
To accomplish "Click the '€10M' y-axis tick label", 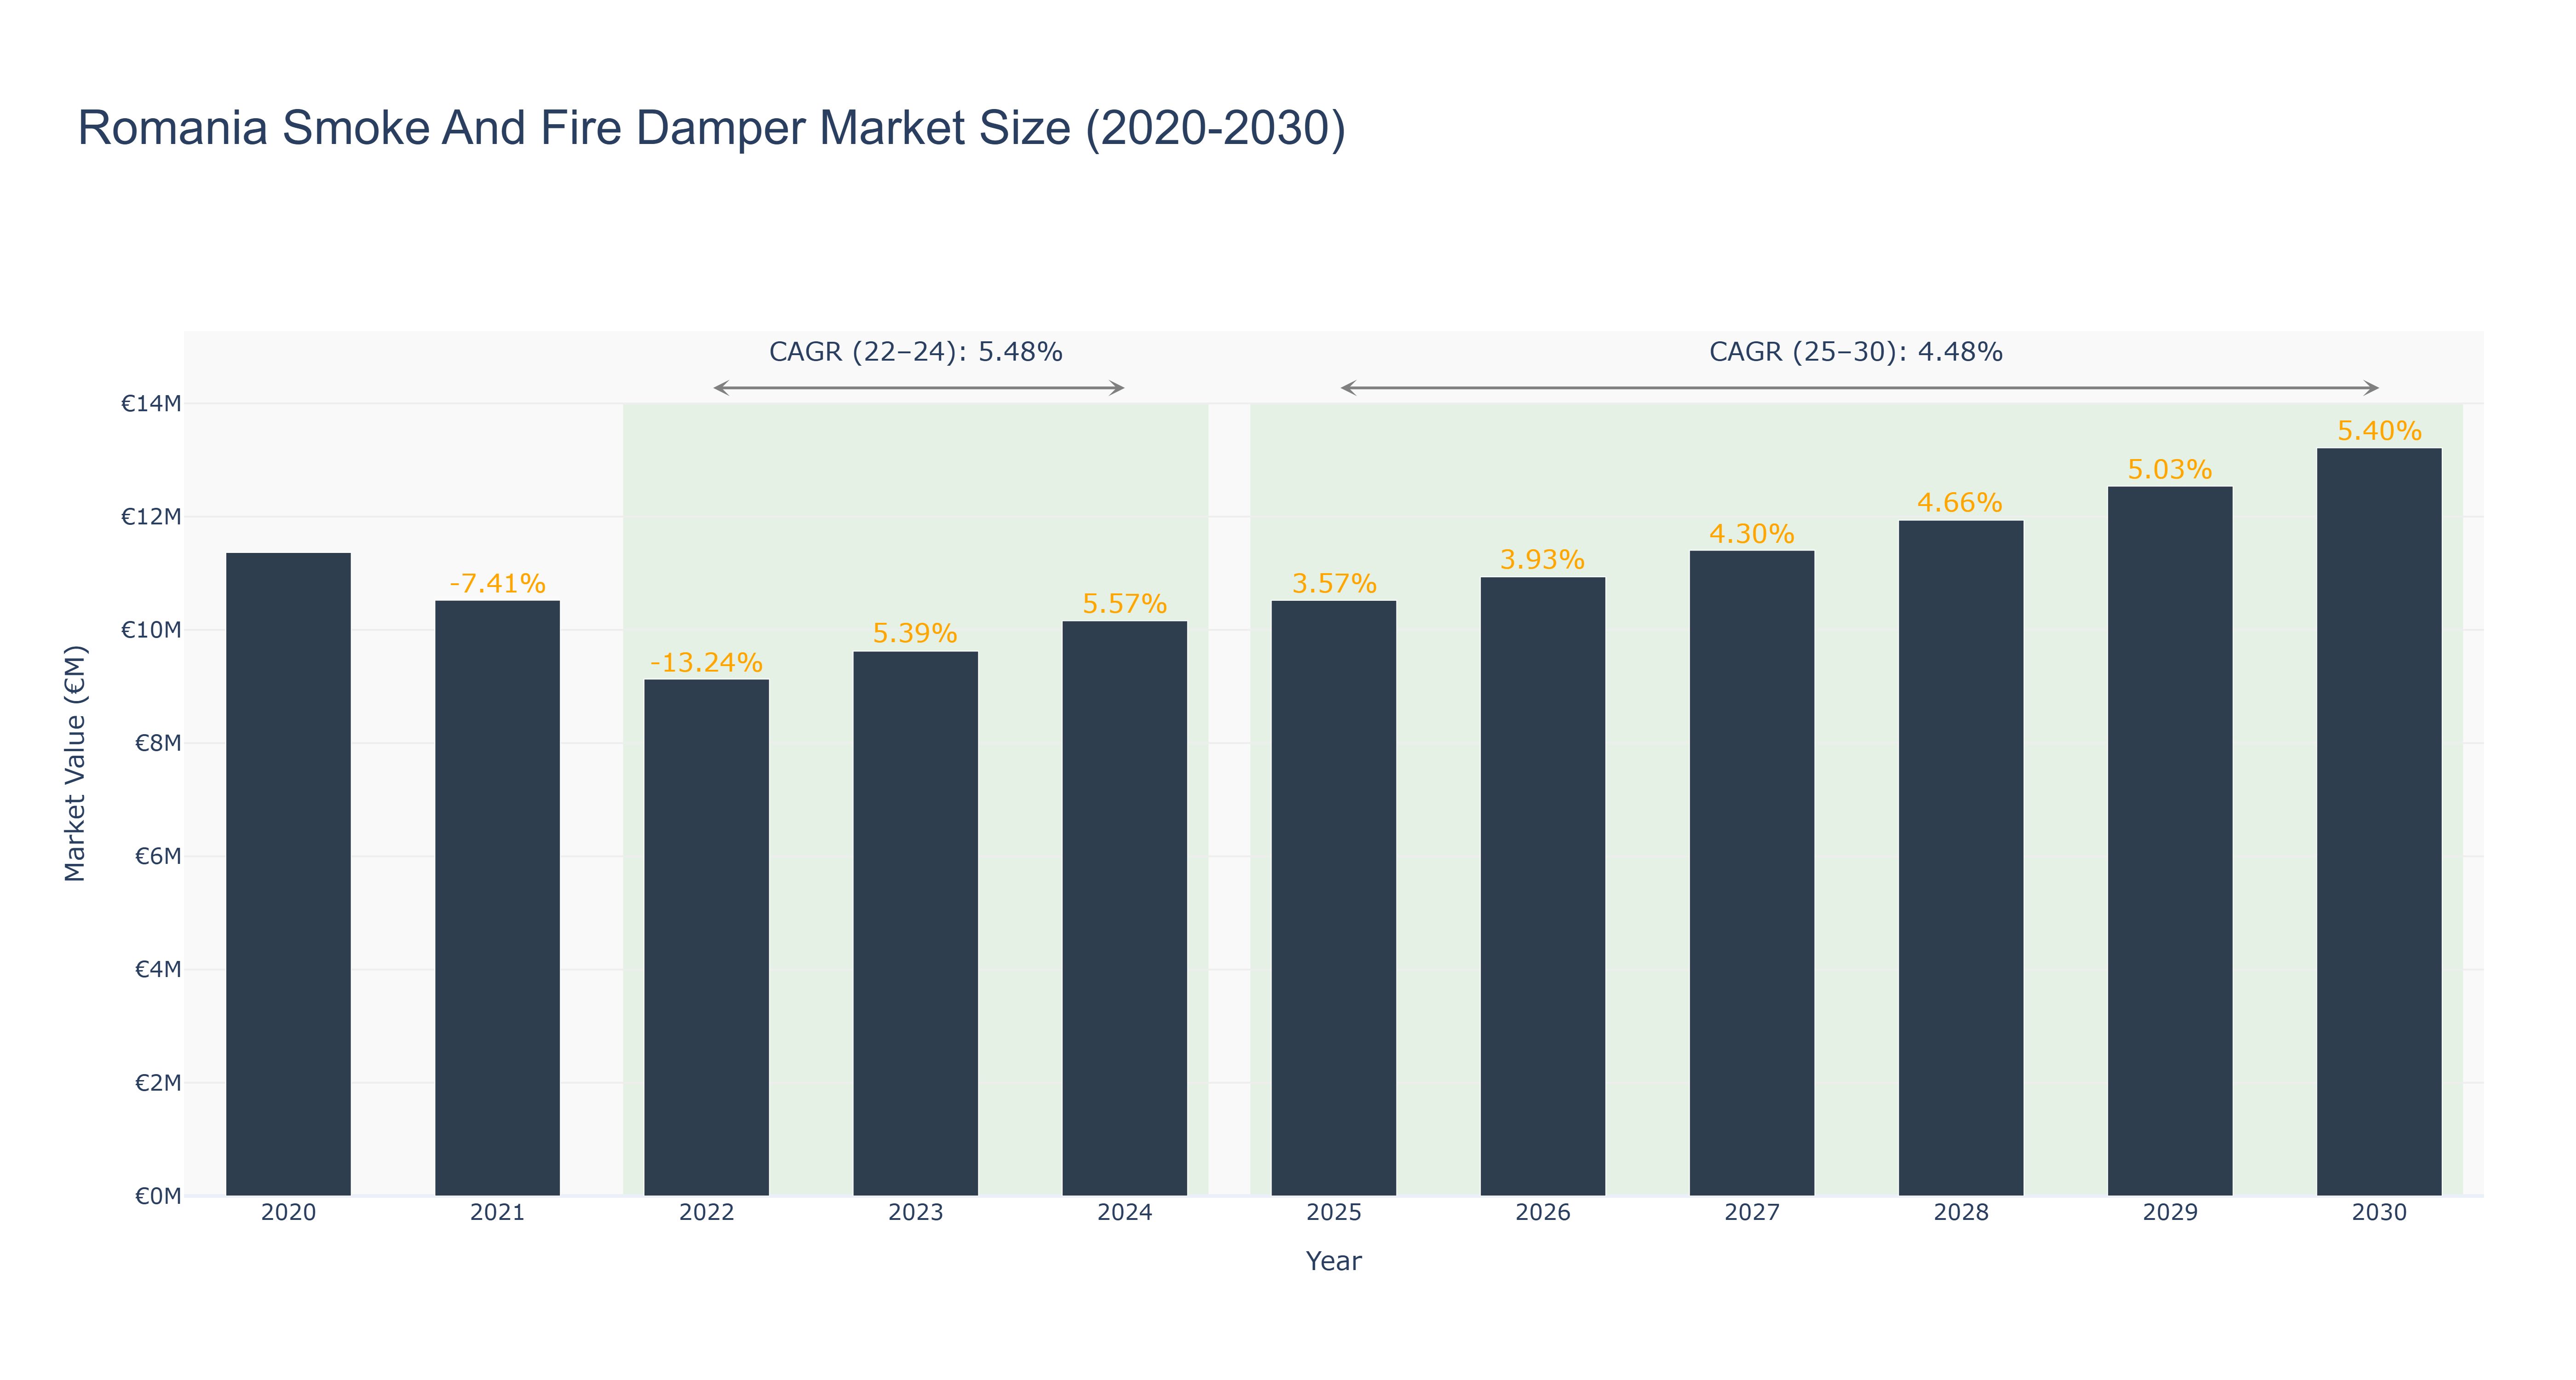I will (x=151, y=630).
